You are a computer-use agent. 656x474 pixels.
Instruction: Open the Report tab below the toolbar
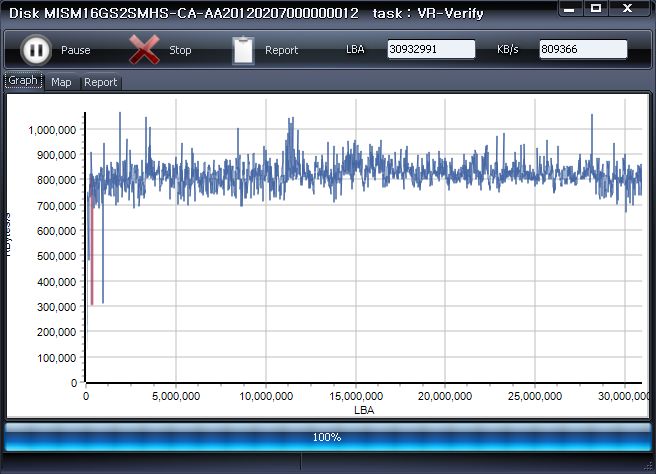(x=100, y=82)
